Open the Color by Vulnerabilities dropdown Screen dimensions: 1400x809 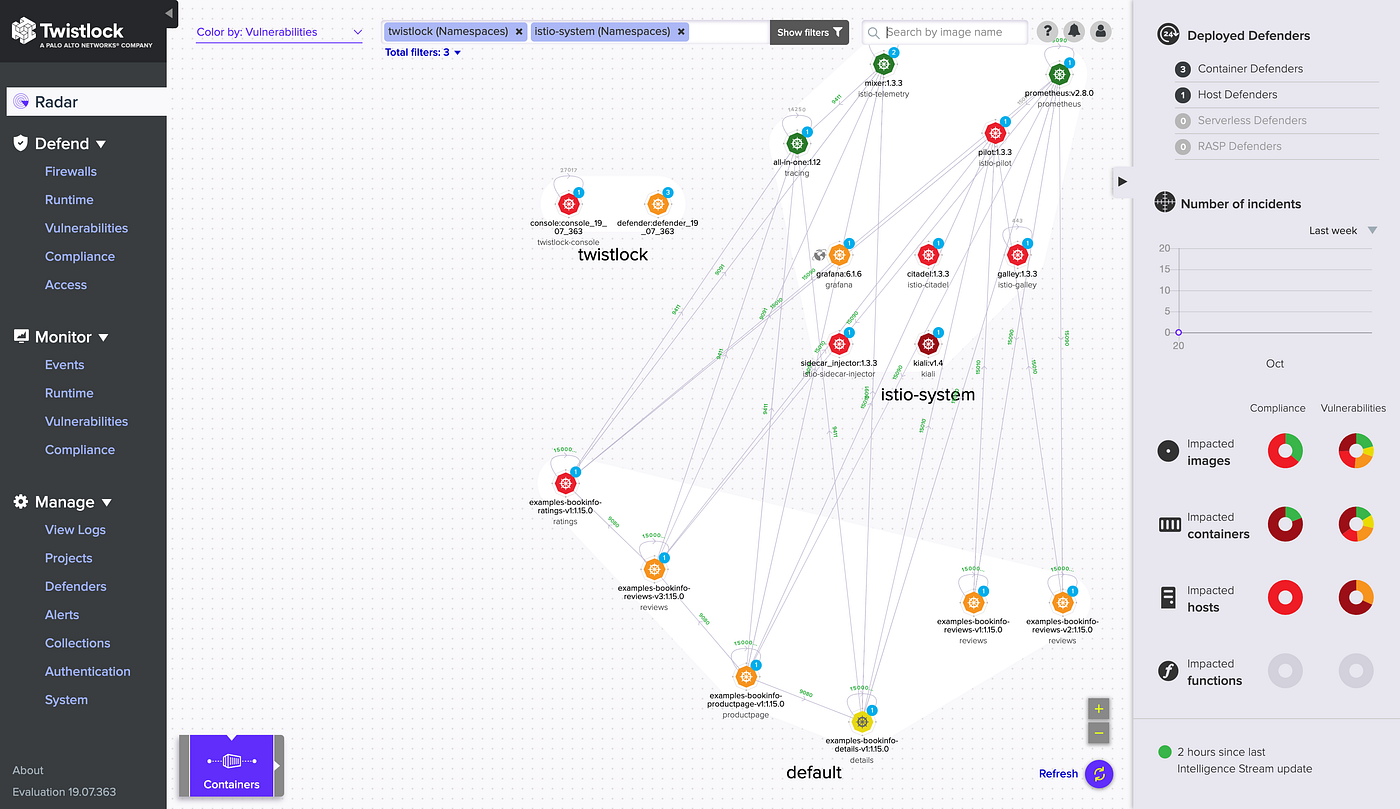[x=279, y=32]
